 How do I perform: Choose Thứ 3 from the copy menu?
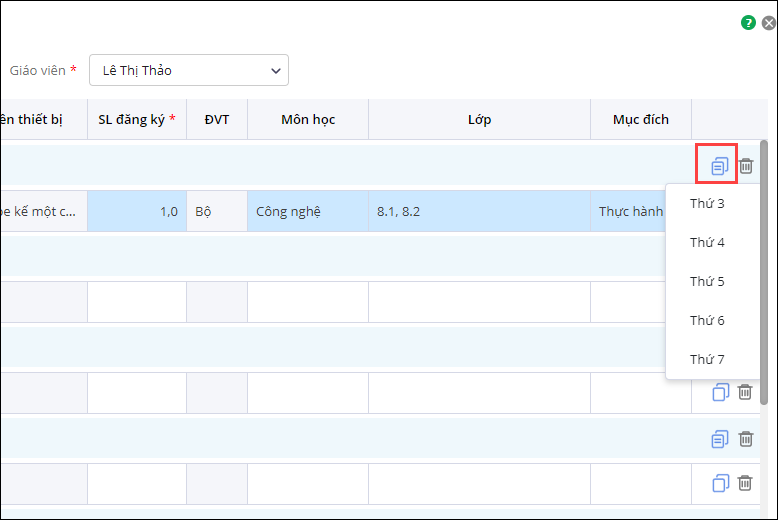(707, 203)
